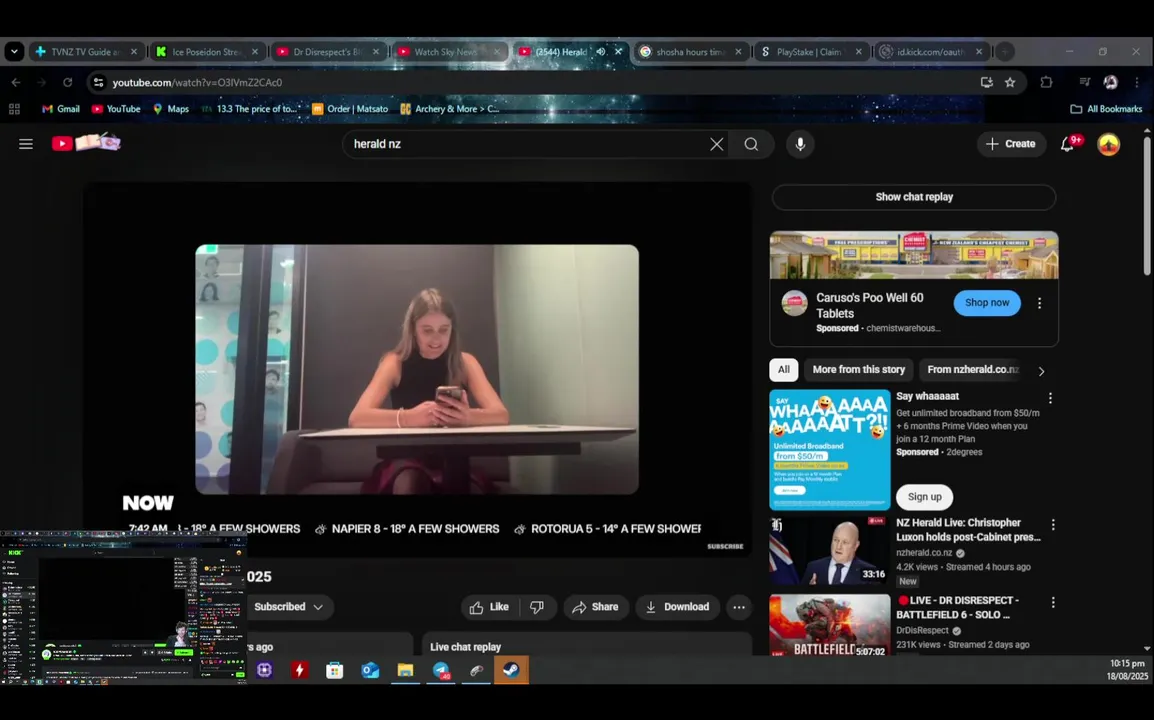
Task: Open more actions ellipsis under the video
Action: [x=739, y=607]
